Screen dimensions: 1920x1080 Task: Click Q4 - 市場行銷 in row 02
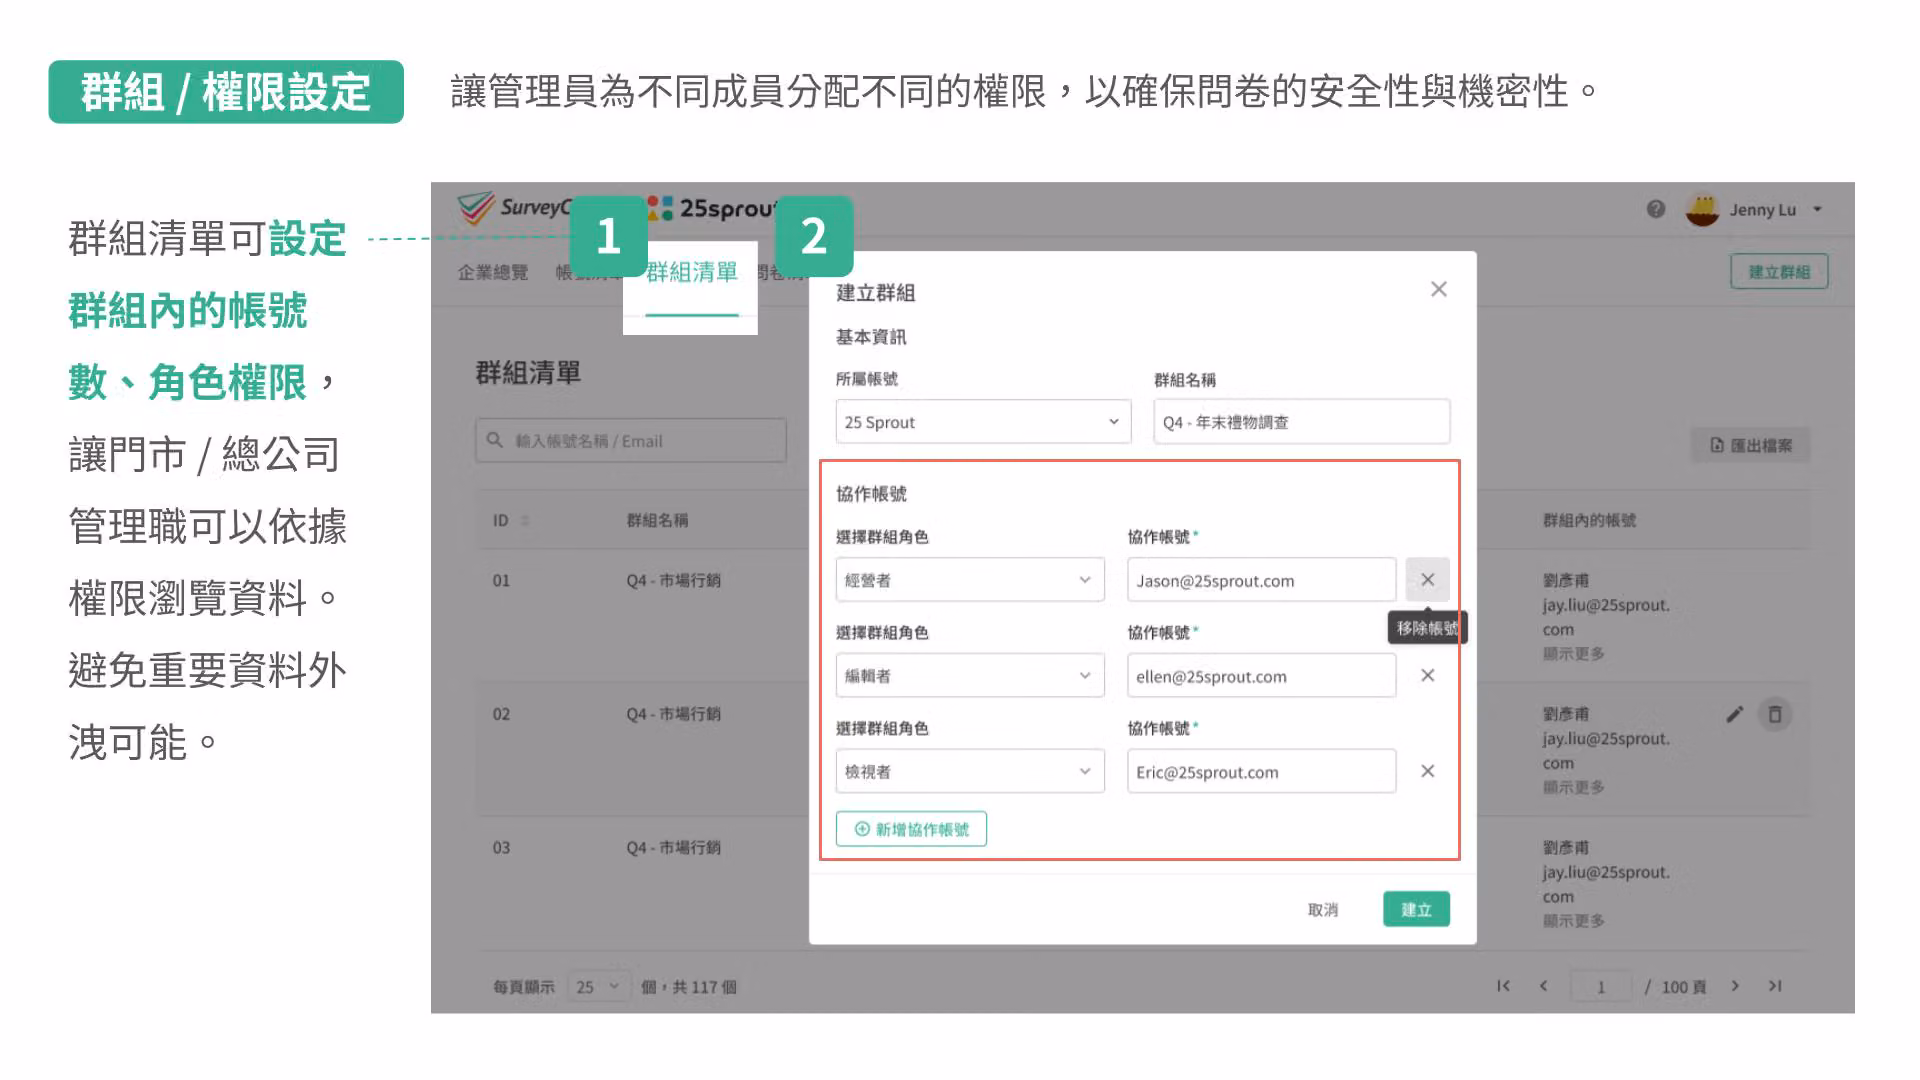(x=673, y=714)
